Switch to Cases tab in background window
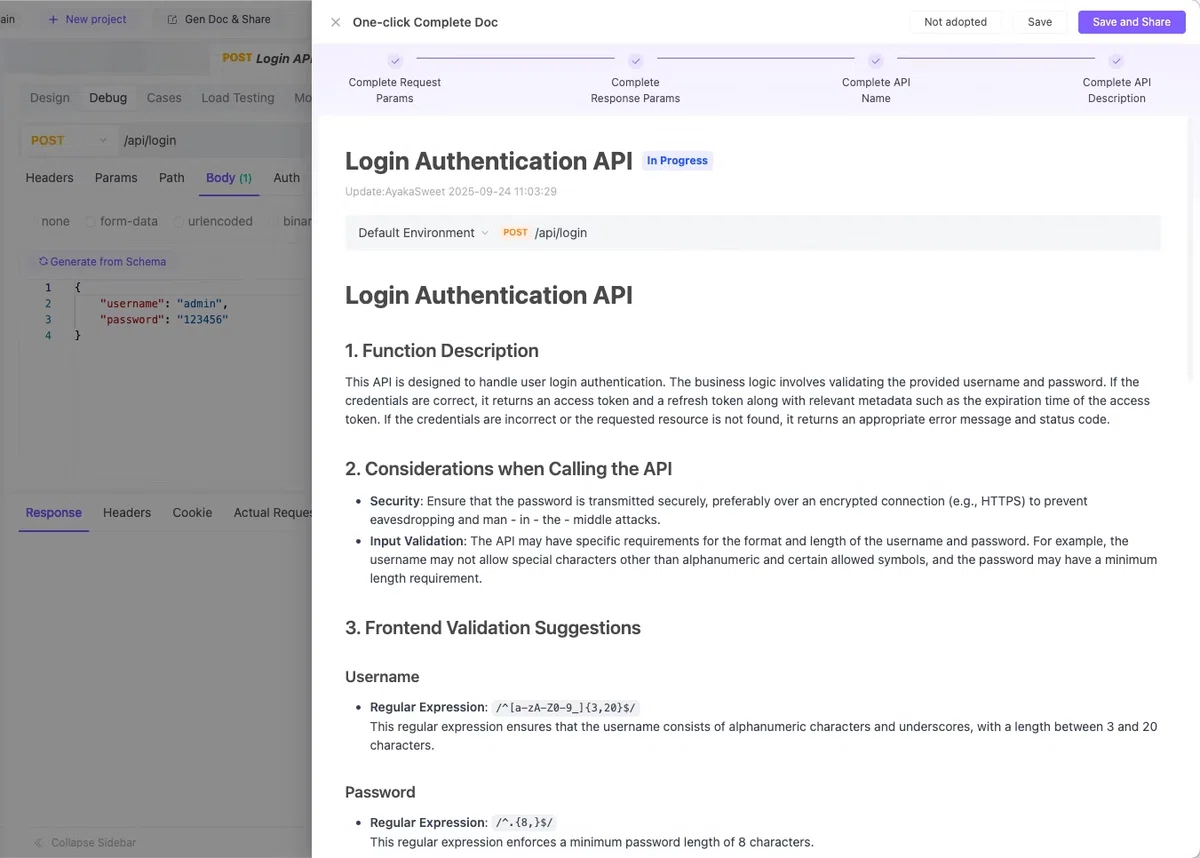Viewport: 1200px width, 858px height. pos(164,98)
